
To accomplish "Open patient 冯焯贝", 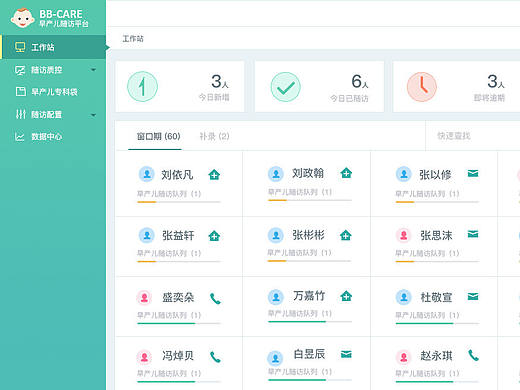I will (x=178, y=356).
